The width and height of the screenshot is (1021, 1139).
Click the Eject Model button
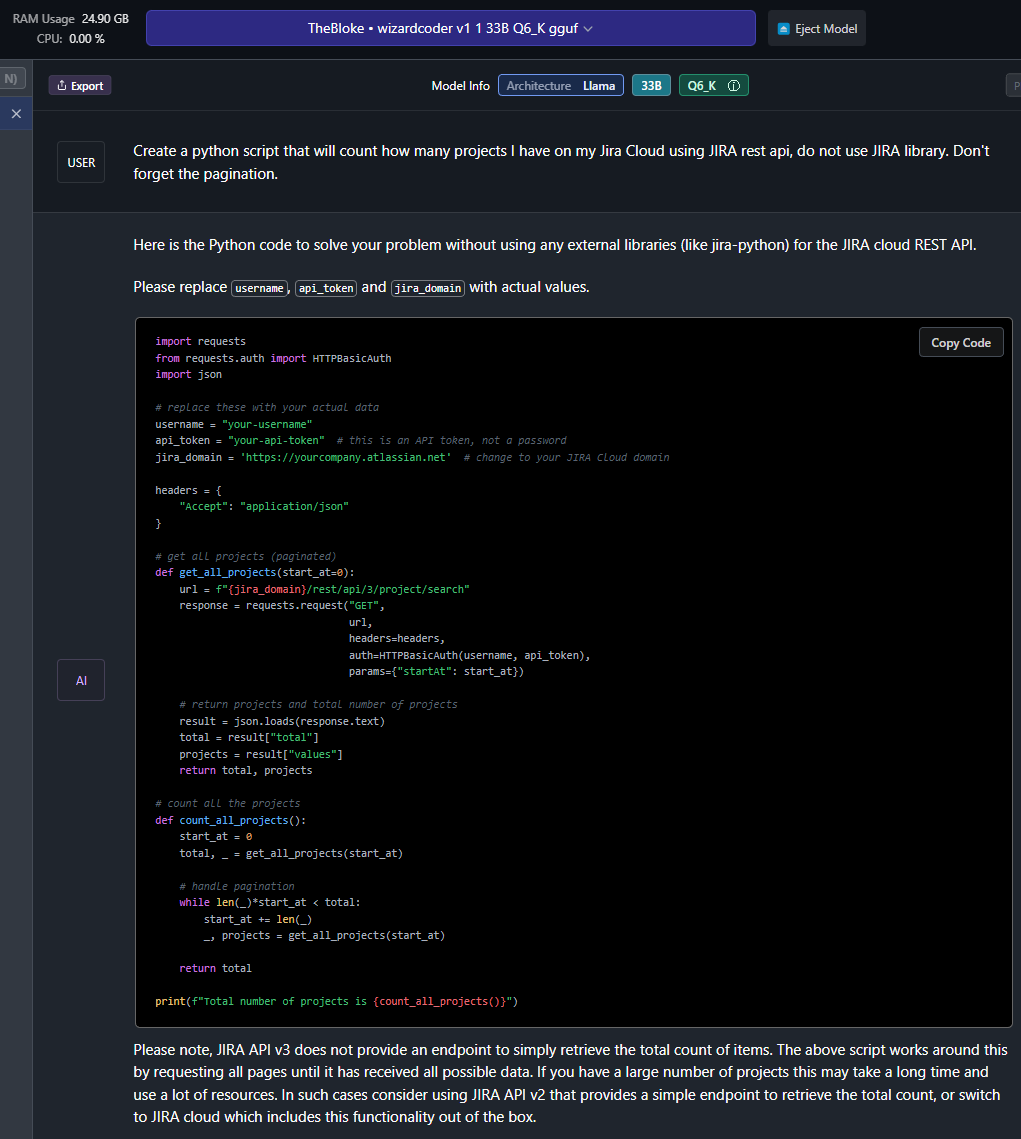(817, 28)
